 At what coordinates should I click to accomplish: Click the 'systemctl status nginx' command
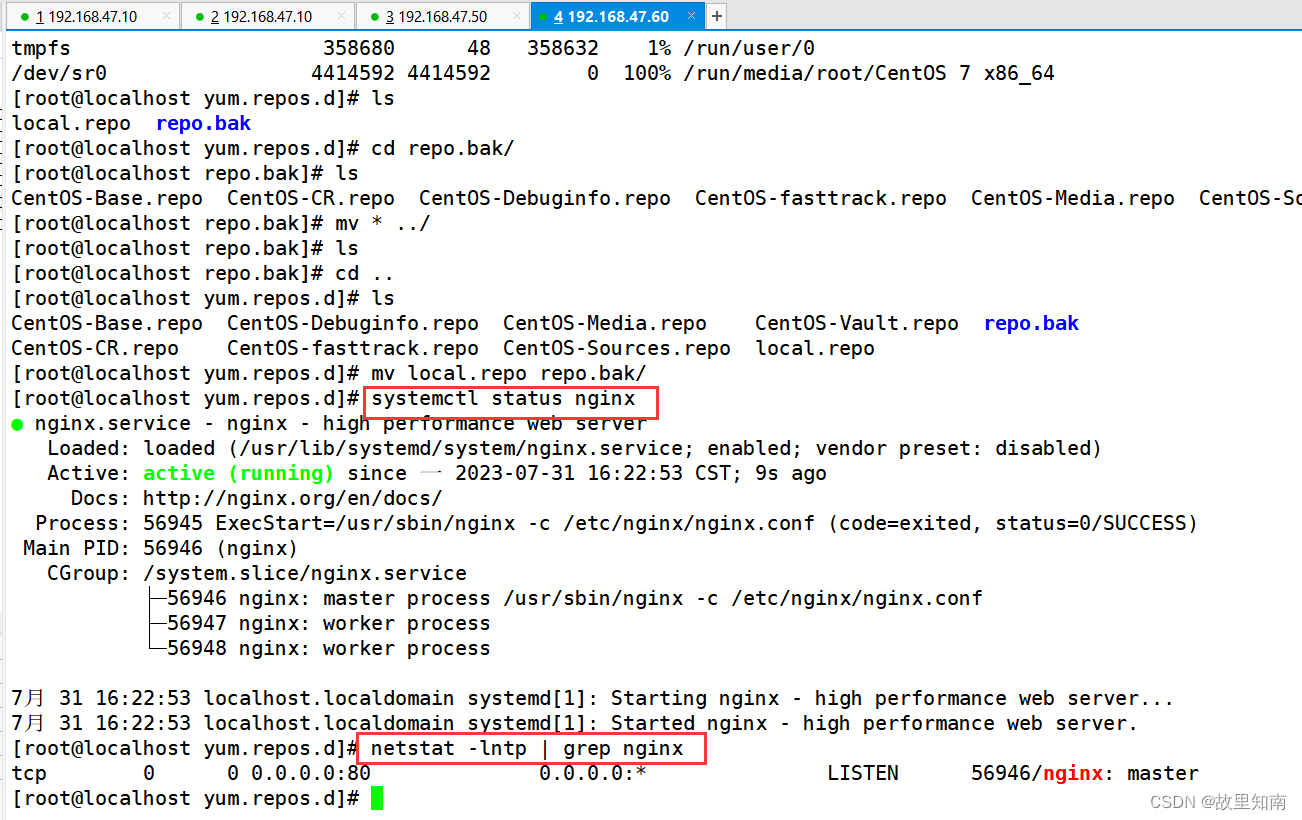503,398
